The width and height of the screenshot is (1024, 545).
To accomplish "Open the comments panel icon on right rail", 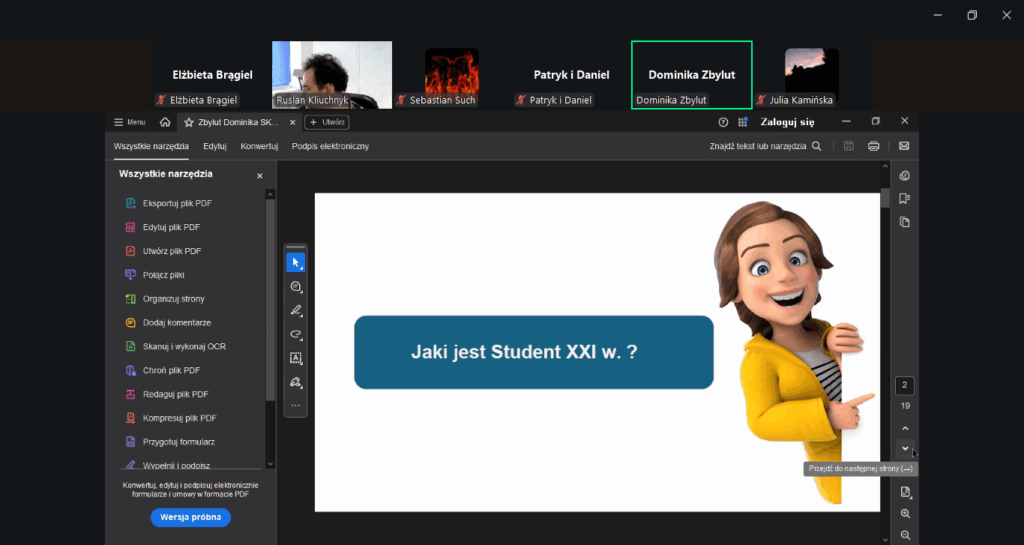I will 904,176.
